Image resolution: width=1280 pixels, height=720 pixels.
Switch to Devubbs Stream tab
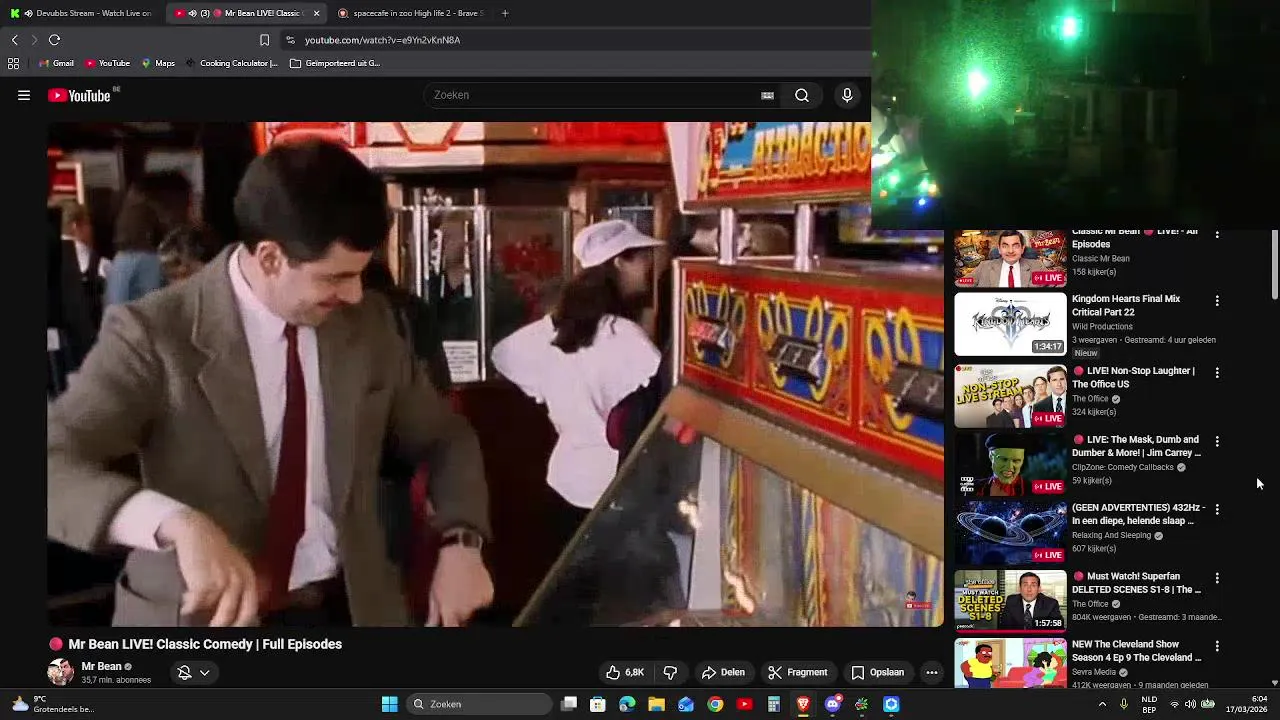coord(82,13)
